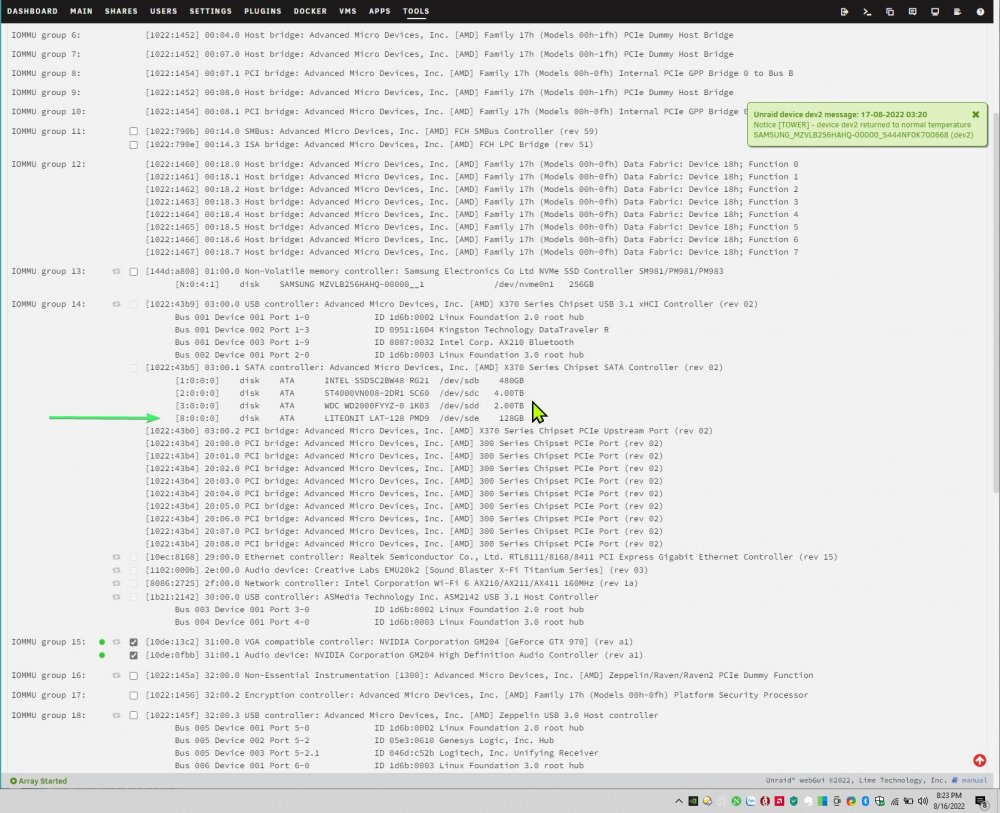Click the red back-to-top arrow icon
This screenshot has height=813, width=1000.
[x=980, y=760]
